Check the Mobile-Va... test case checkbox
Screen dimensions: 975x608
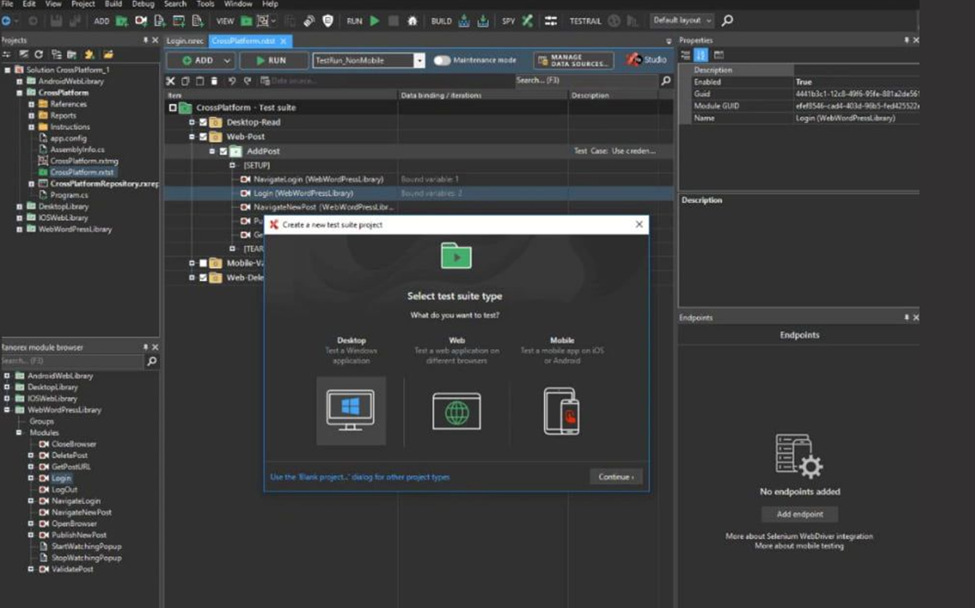tap(203, 263)
